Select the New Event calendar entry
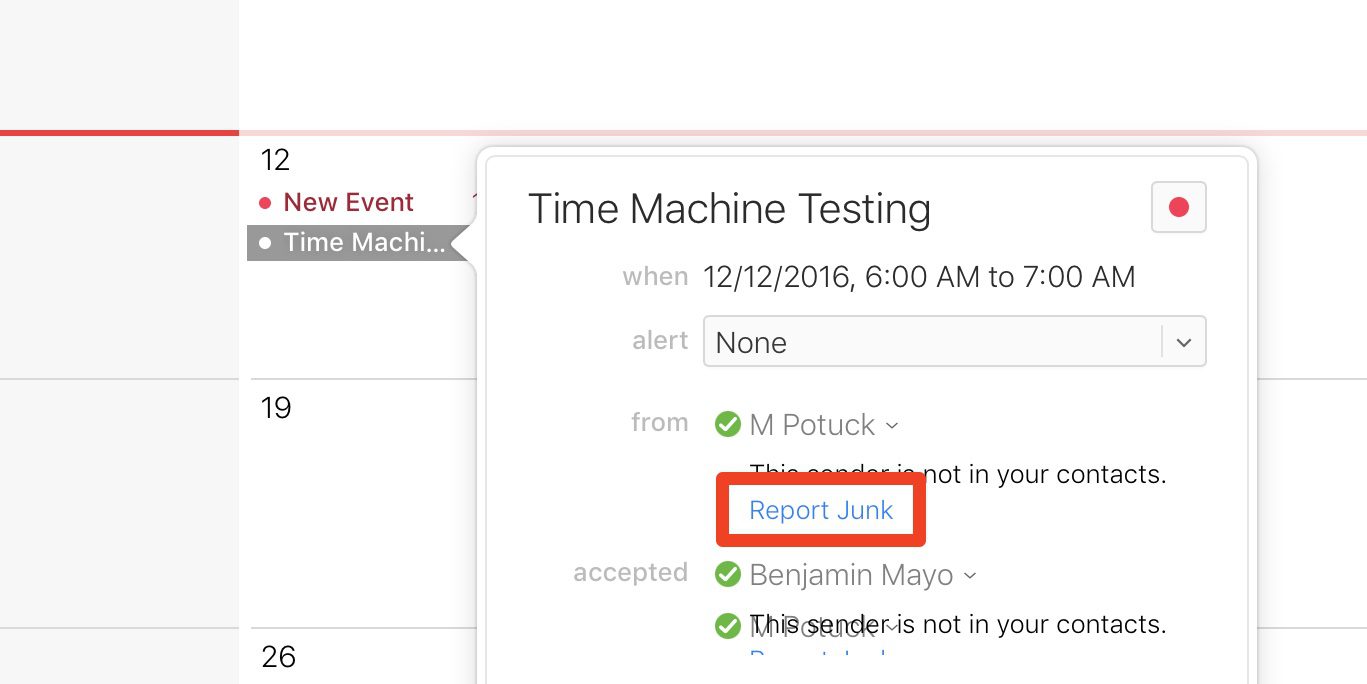The width and height of the screenshot is (1367, 684). (x=348, y=203)
